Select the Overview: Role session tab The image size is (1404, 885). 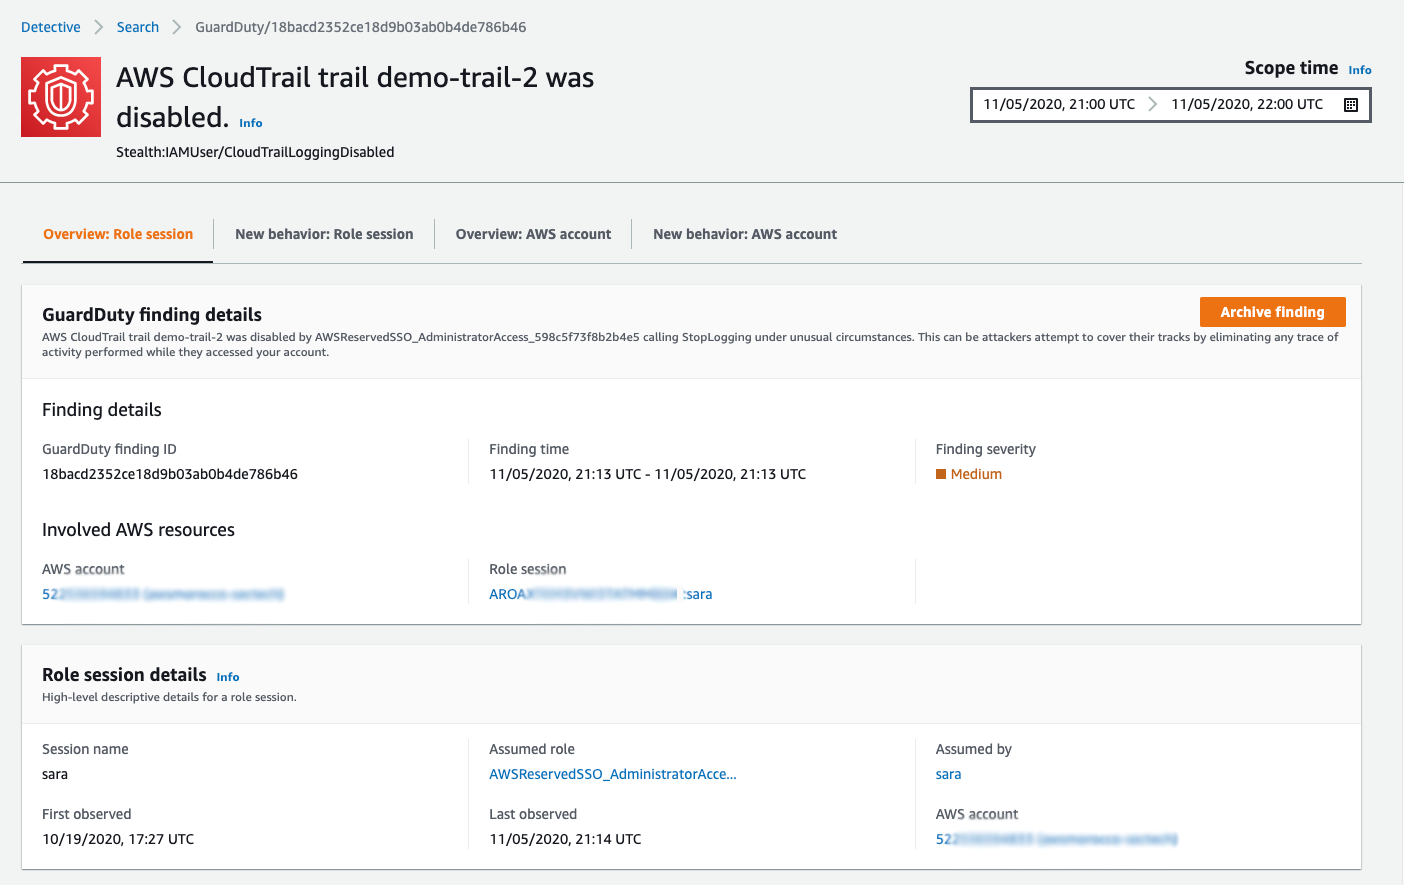118,234
